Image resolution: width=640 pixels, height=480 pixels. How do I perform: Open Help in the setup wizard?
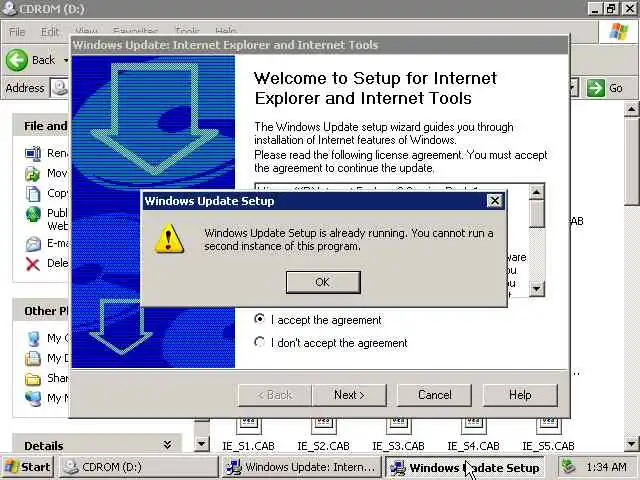520,395
